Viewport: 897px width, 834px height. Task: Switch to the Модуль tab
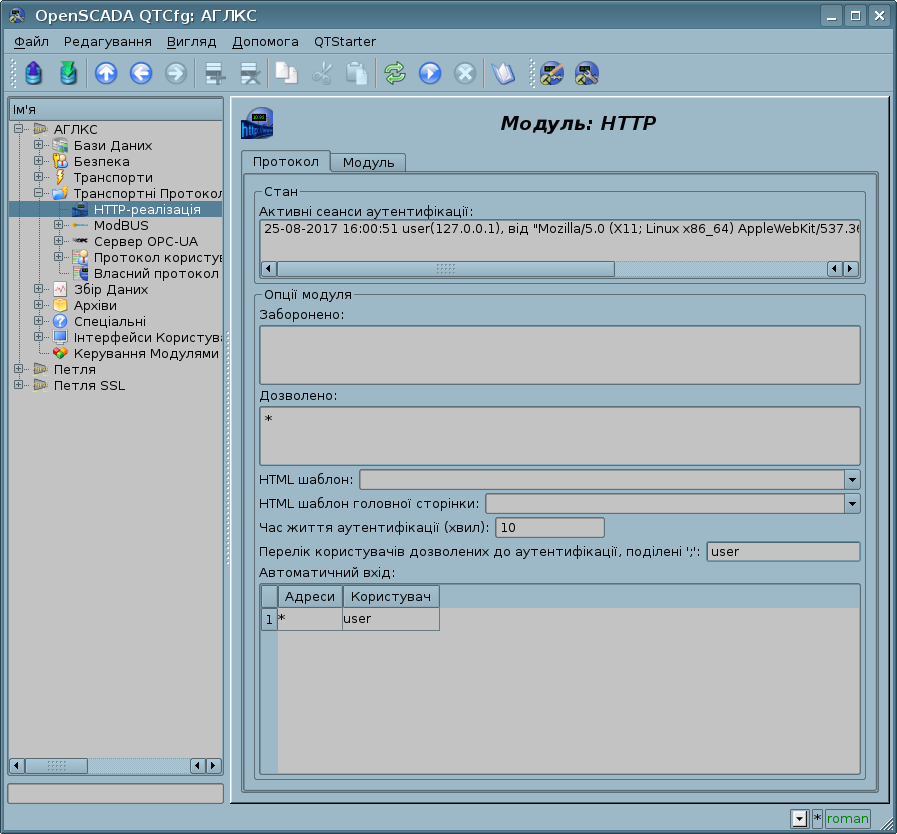coord(368,163)
